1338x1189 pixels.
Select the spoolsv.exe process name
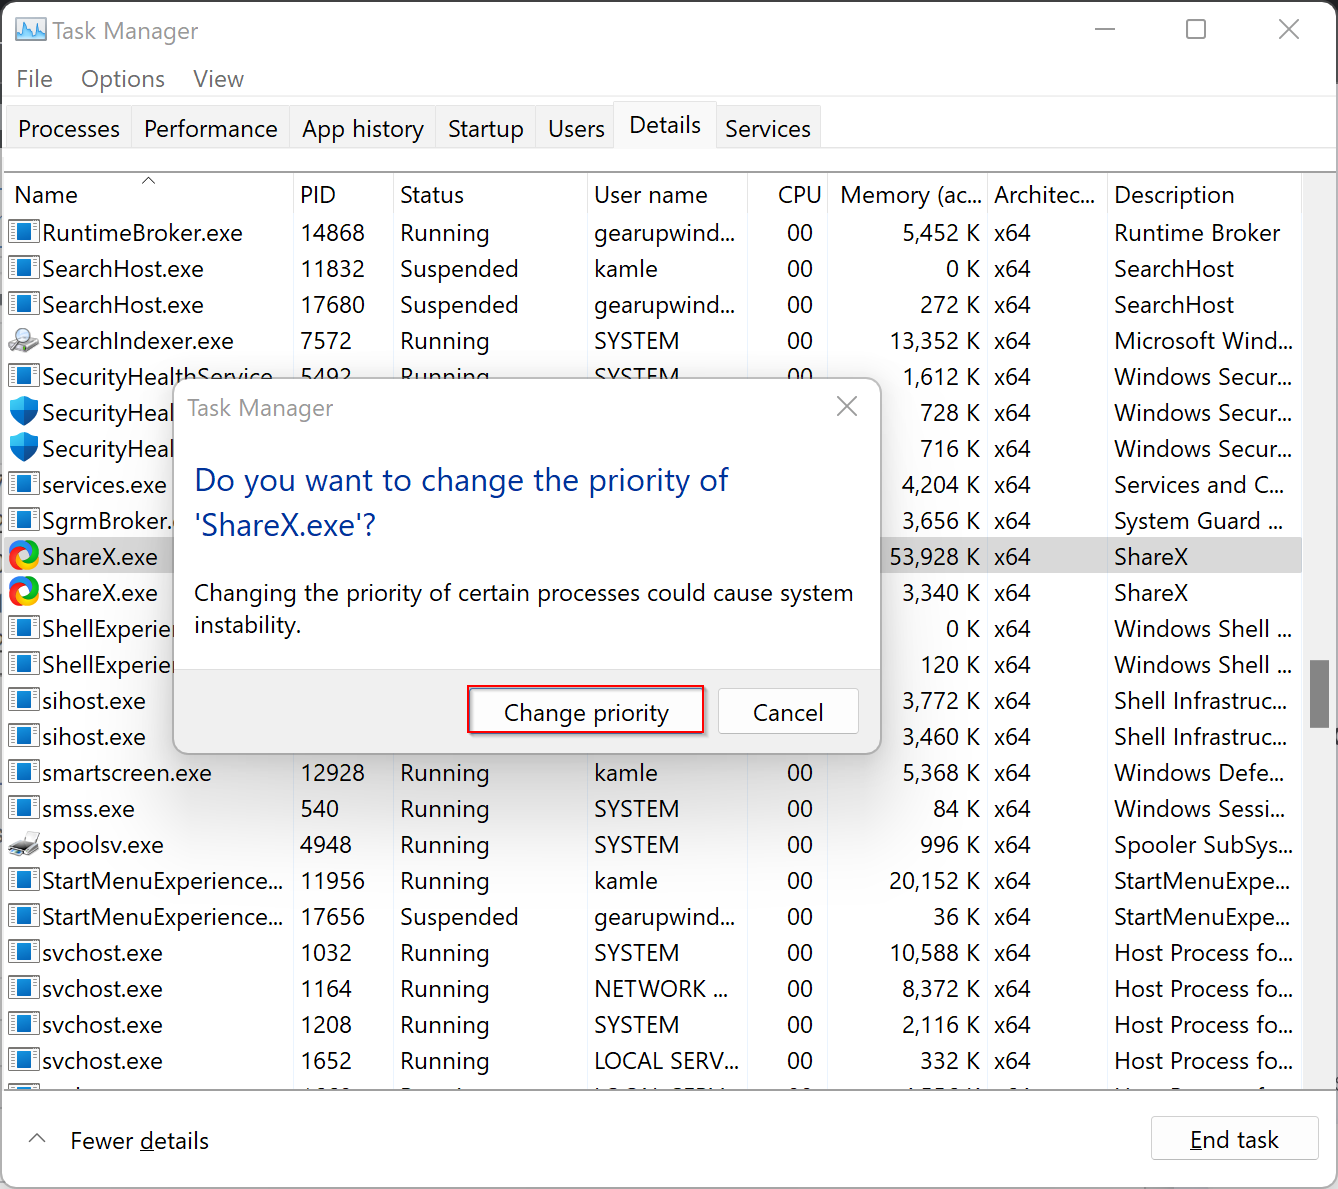coord(103,844)
